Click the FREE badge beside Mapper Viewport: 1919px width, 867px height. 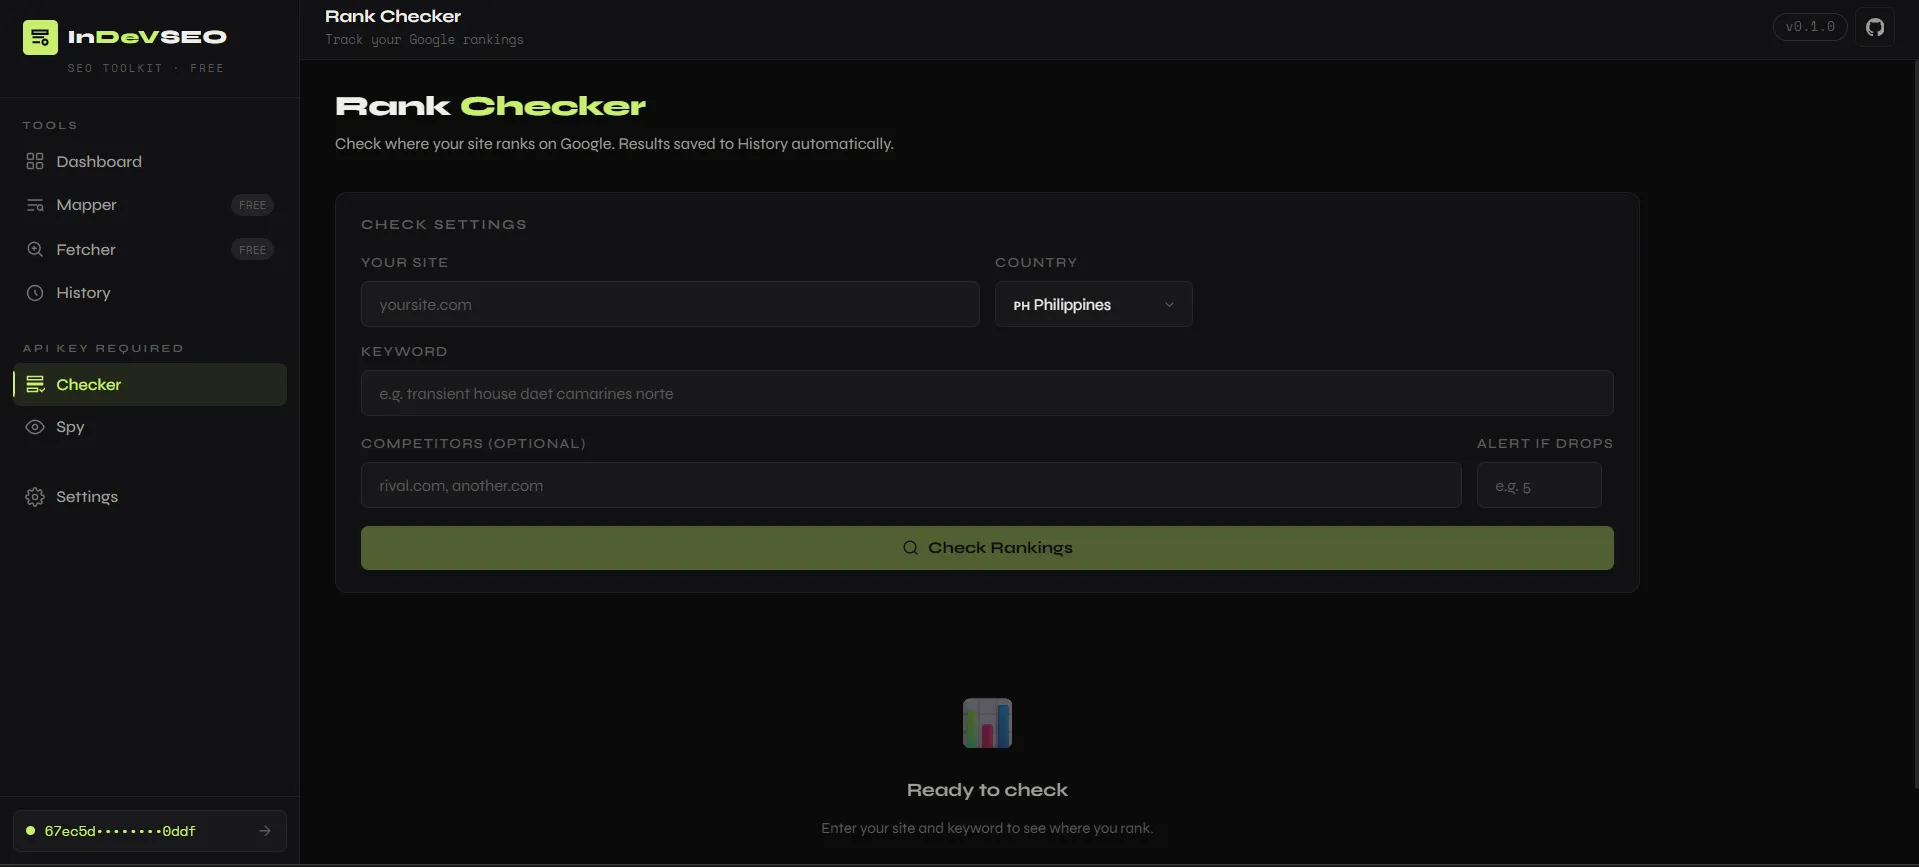click(x=252, y=205)
